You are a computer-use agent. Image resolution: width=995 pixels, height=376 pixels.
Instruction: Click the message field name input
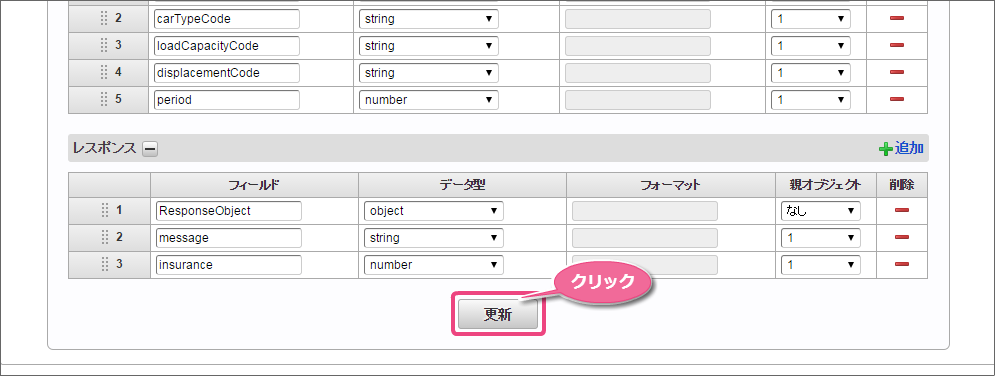(x=228, y=238)
